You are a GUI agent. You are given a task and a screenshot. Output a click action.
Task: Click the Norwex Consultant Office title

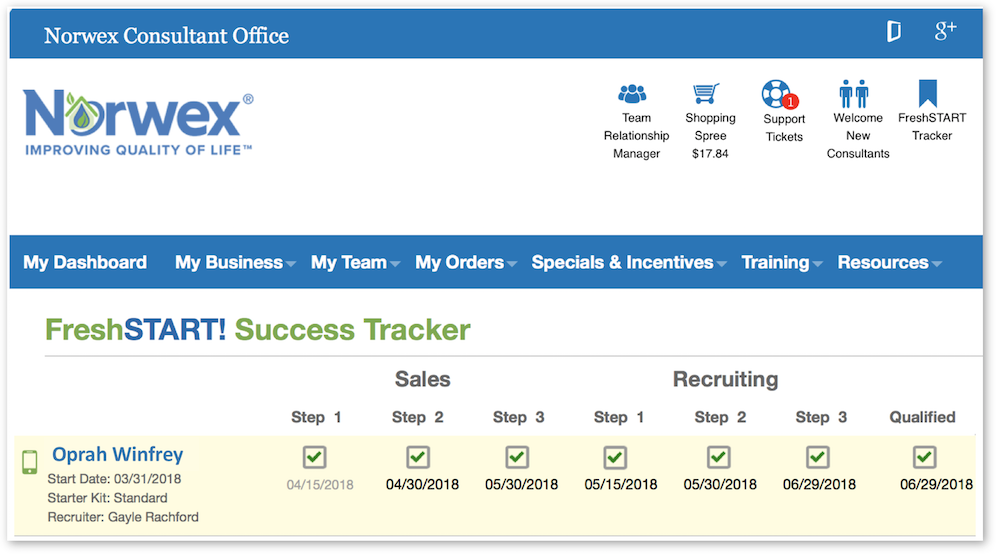166,36
